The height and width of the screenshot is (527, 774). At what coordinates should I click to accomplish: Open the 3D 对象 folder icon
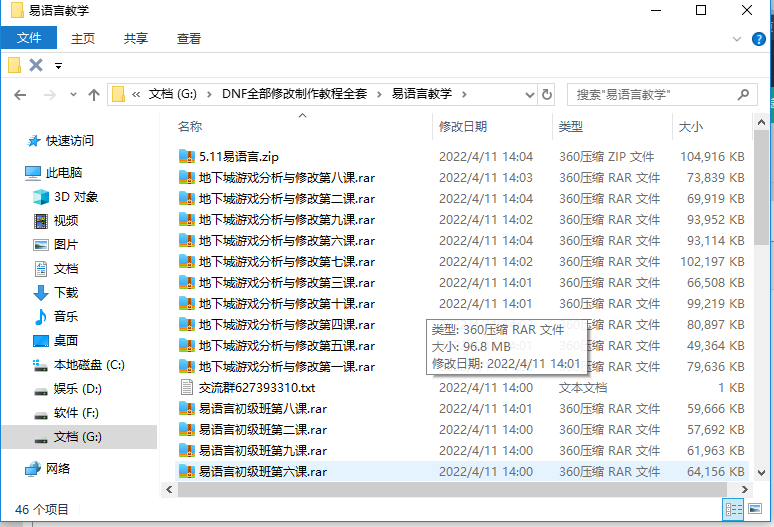point(40,197)
